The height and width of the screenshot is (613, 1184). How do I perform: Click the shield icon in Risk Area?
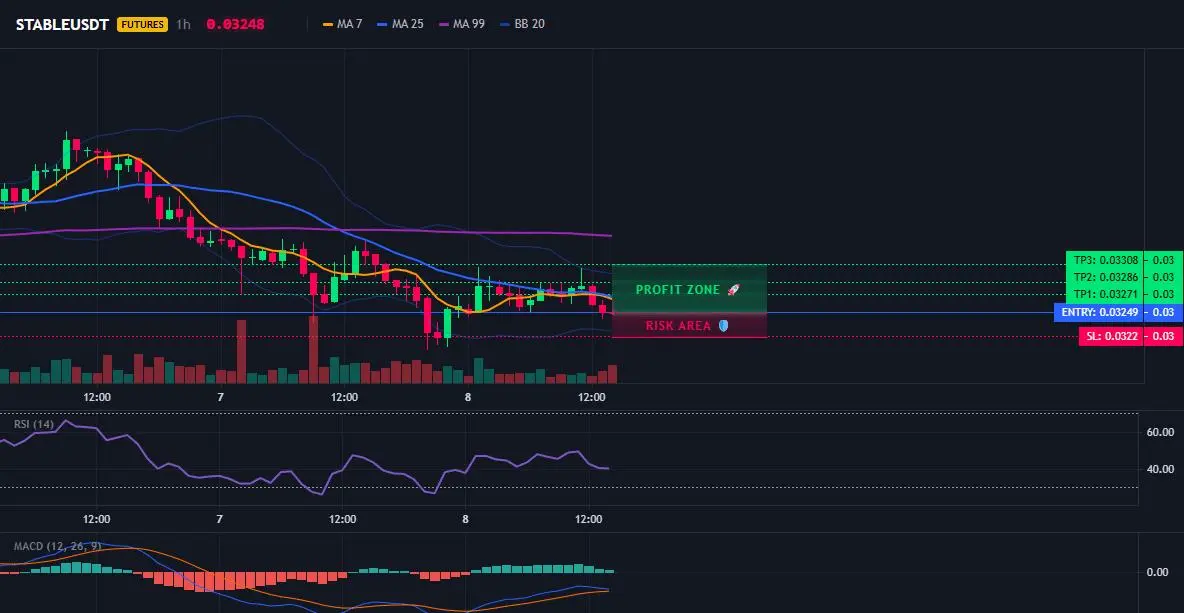coord(723,325)
